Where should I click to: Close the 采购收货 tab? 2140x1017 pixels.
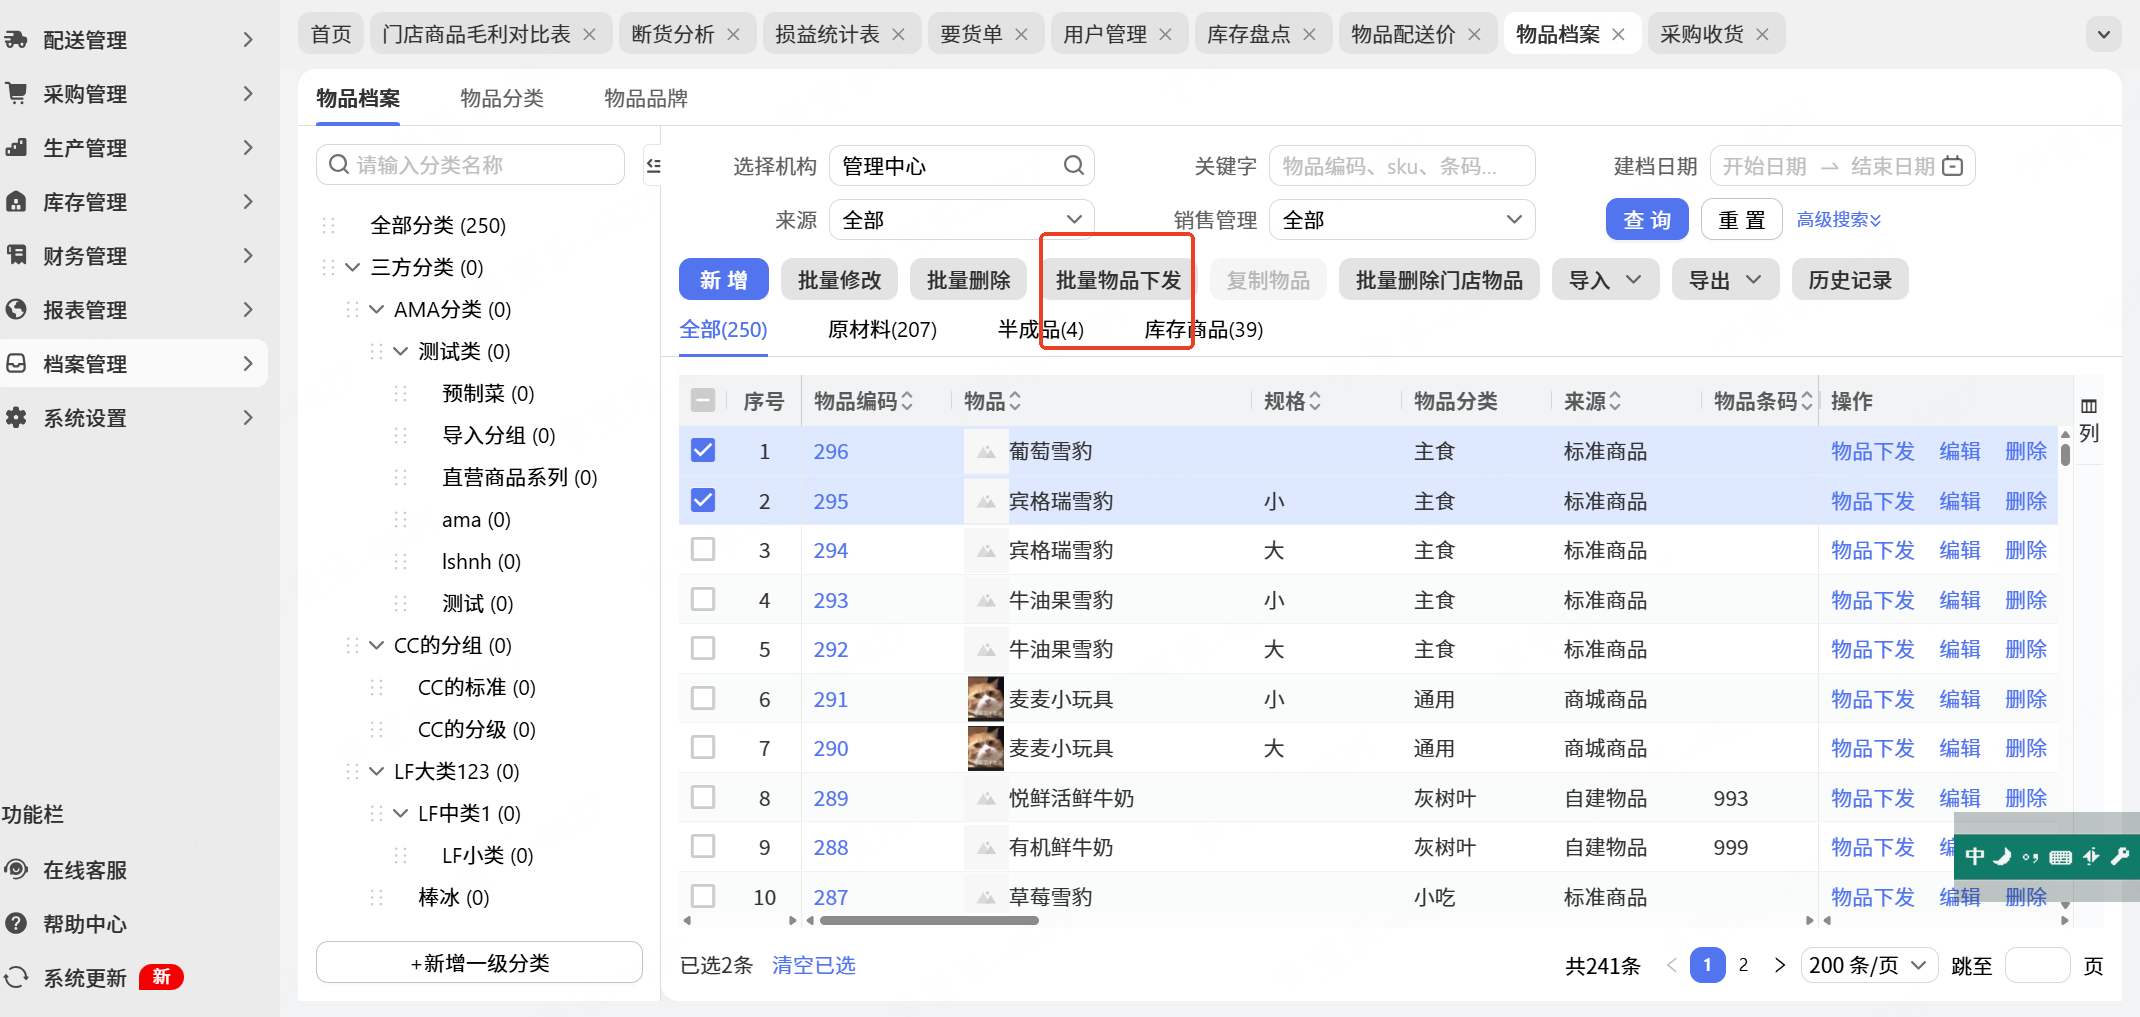(x=1763, y=35)
